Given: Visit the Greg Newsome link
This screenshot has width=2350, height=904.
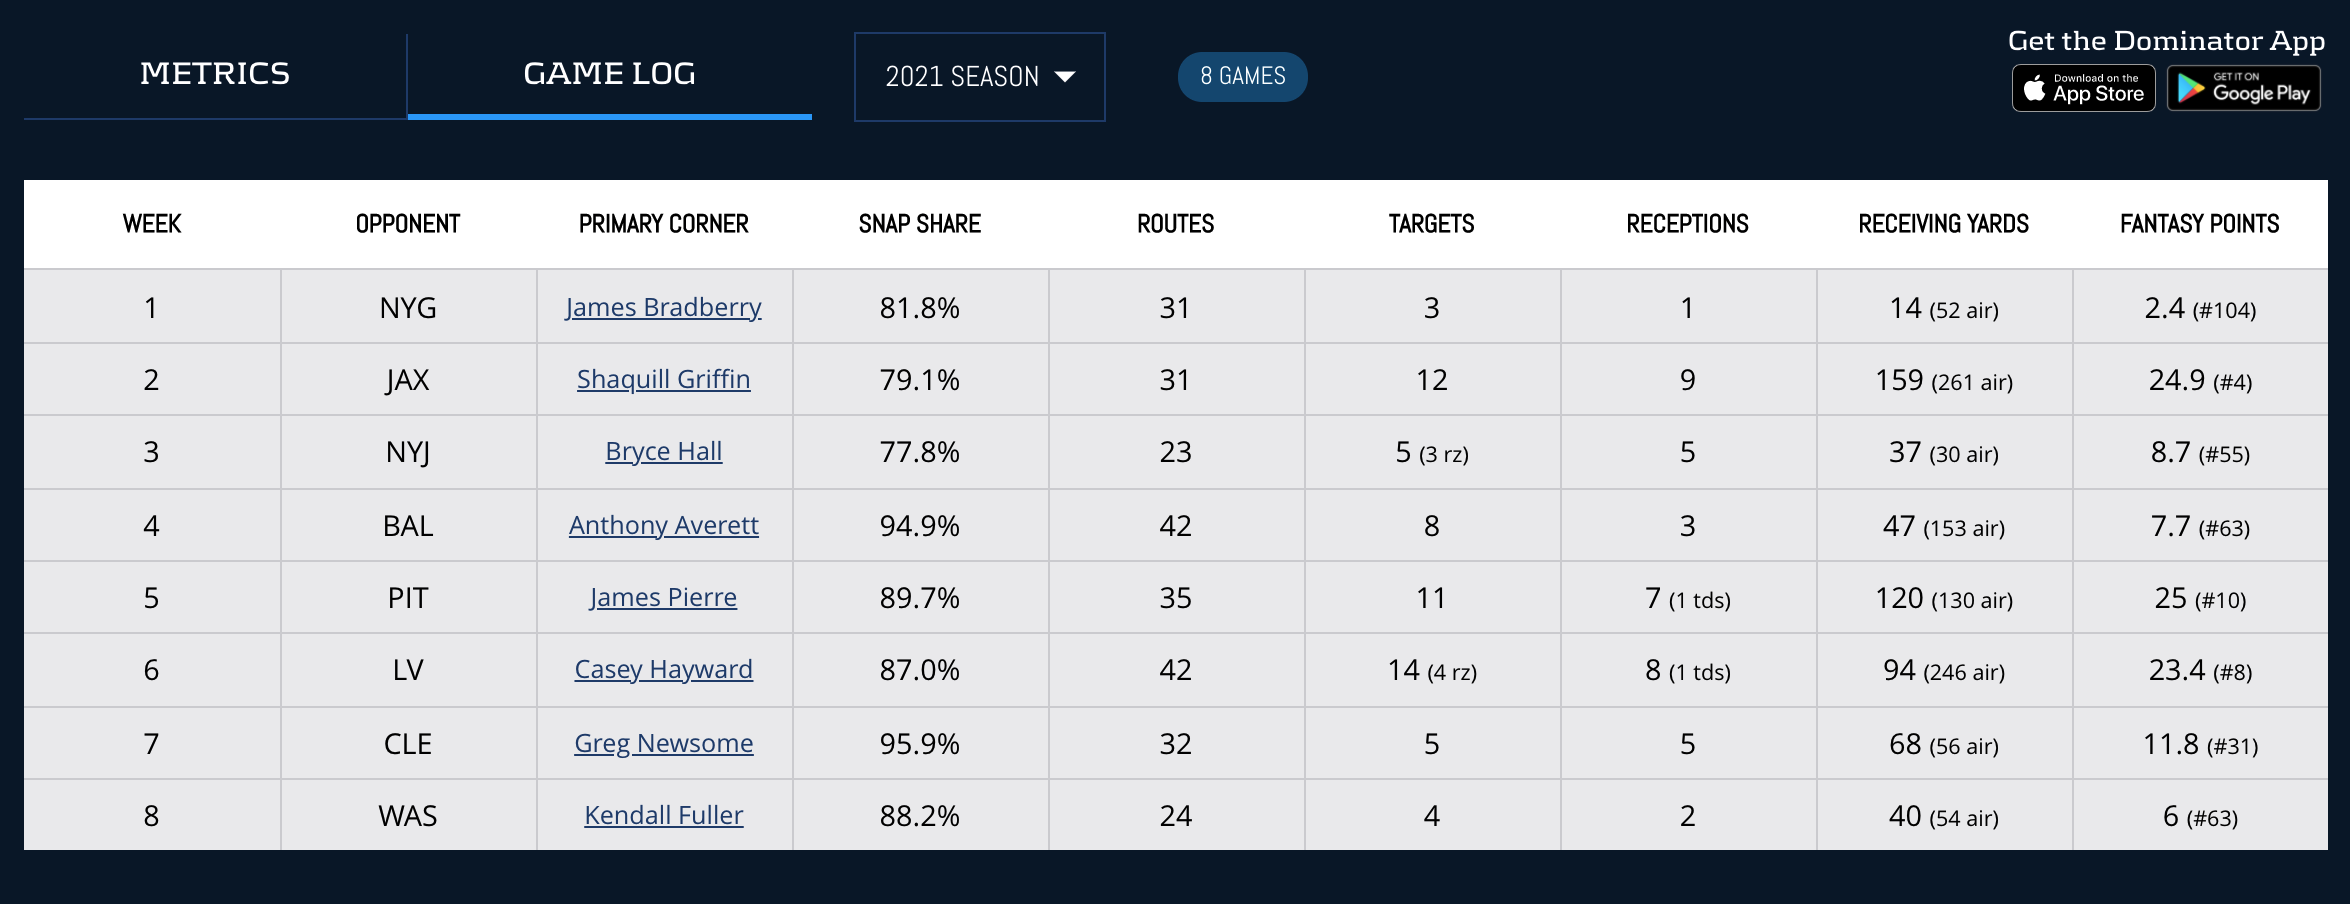Looking at the screenshot, I should point(663,743).
